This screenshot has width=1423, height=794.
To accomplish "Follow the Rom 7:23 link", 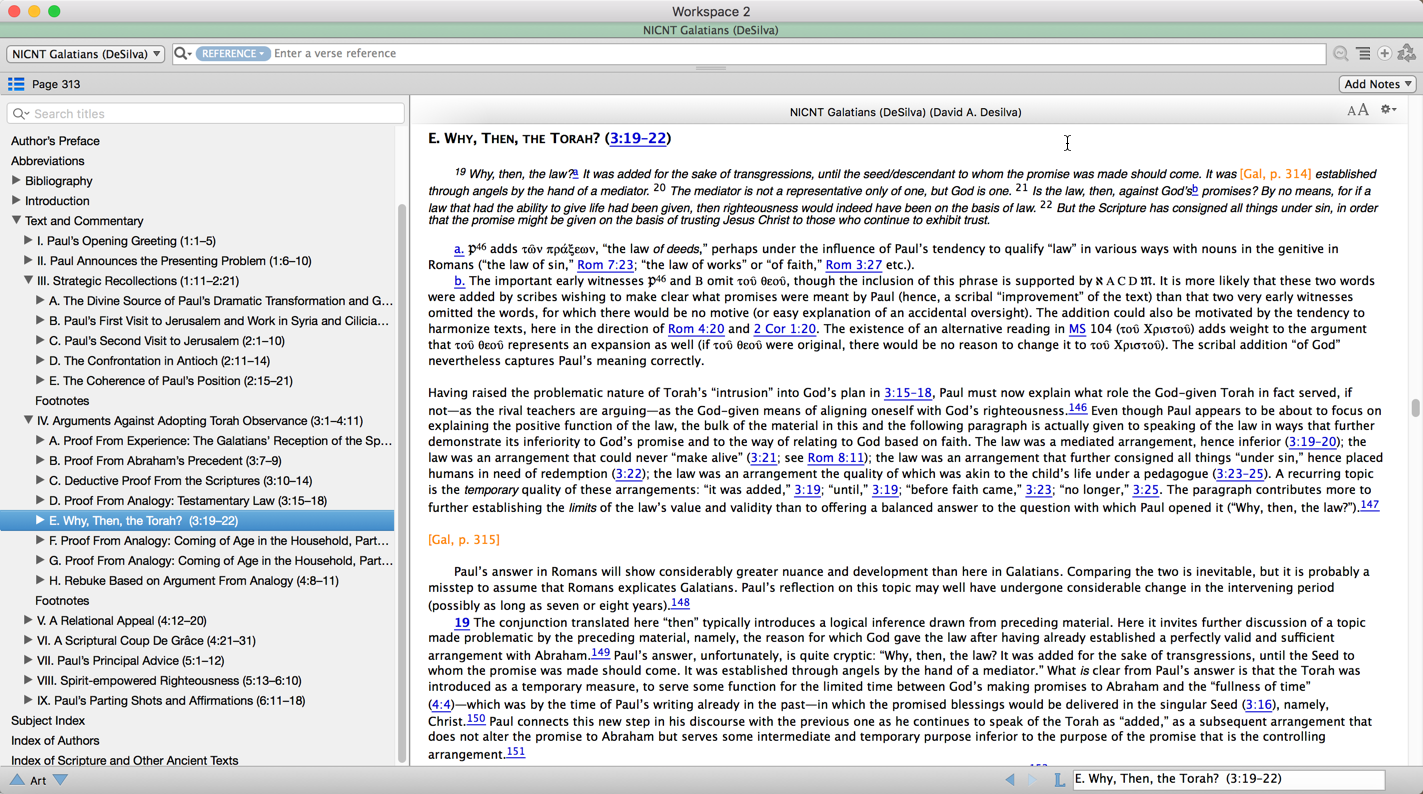I will (605, 265).
